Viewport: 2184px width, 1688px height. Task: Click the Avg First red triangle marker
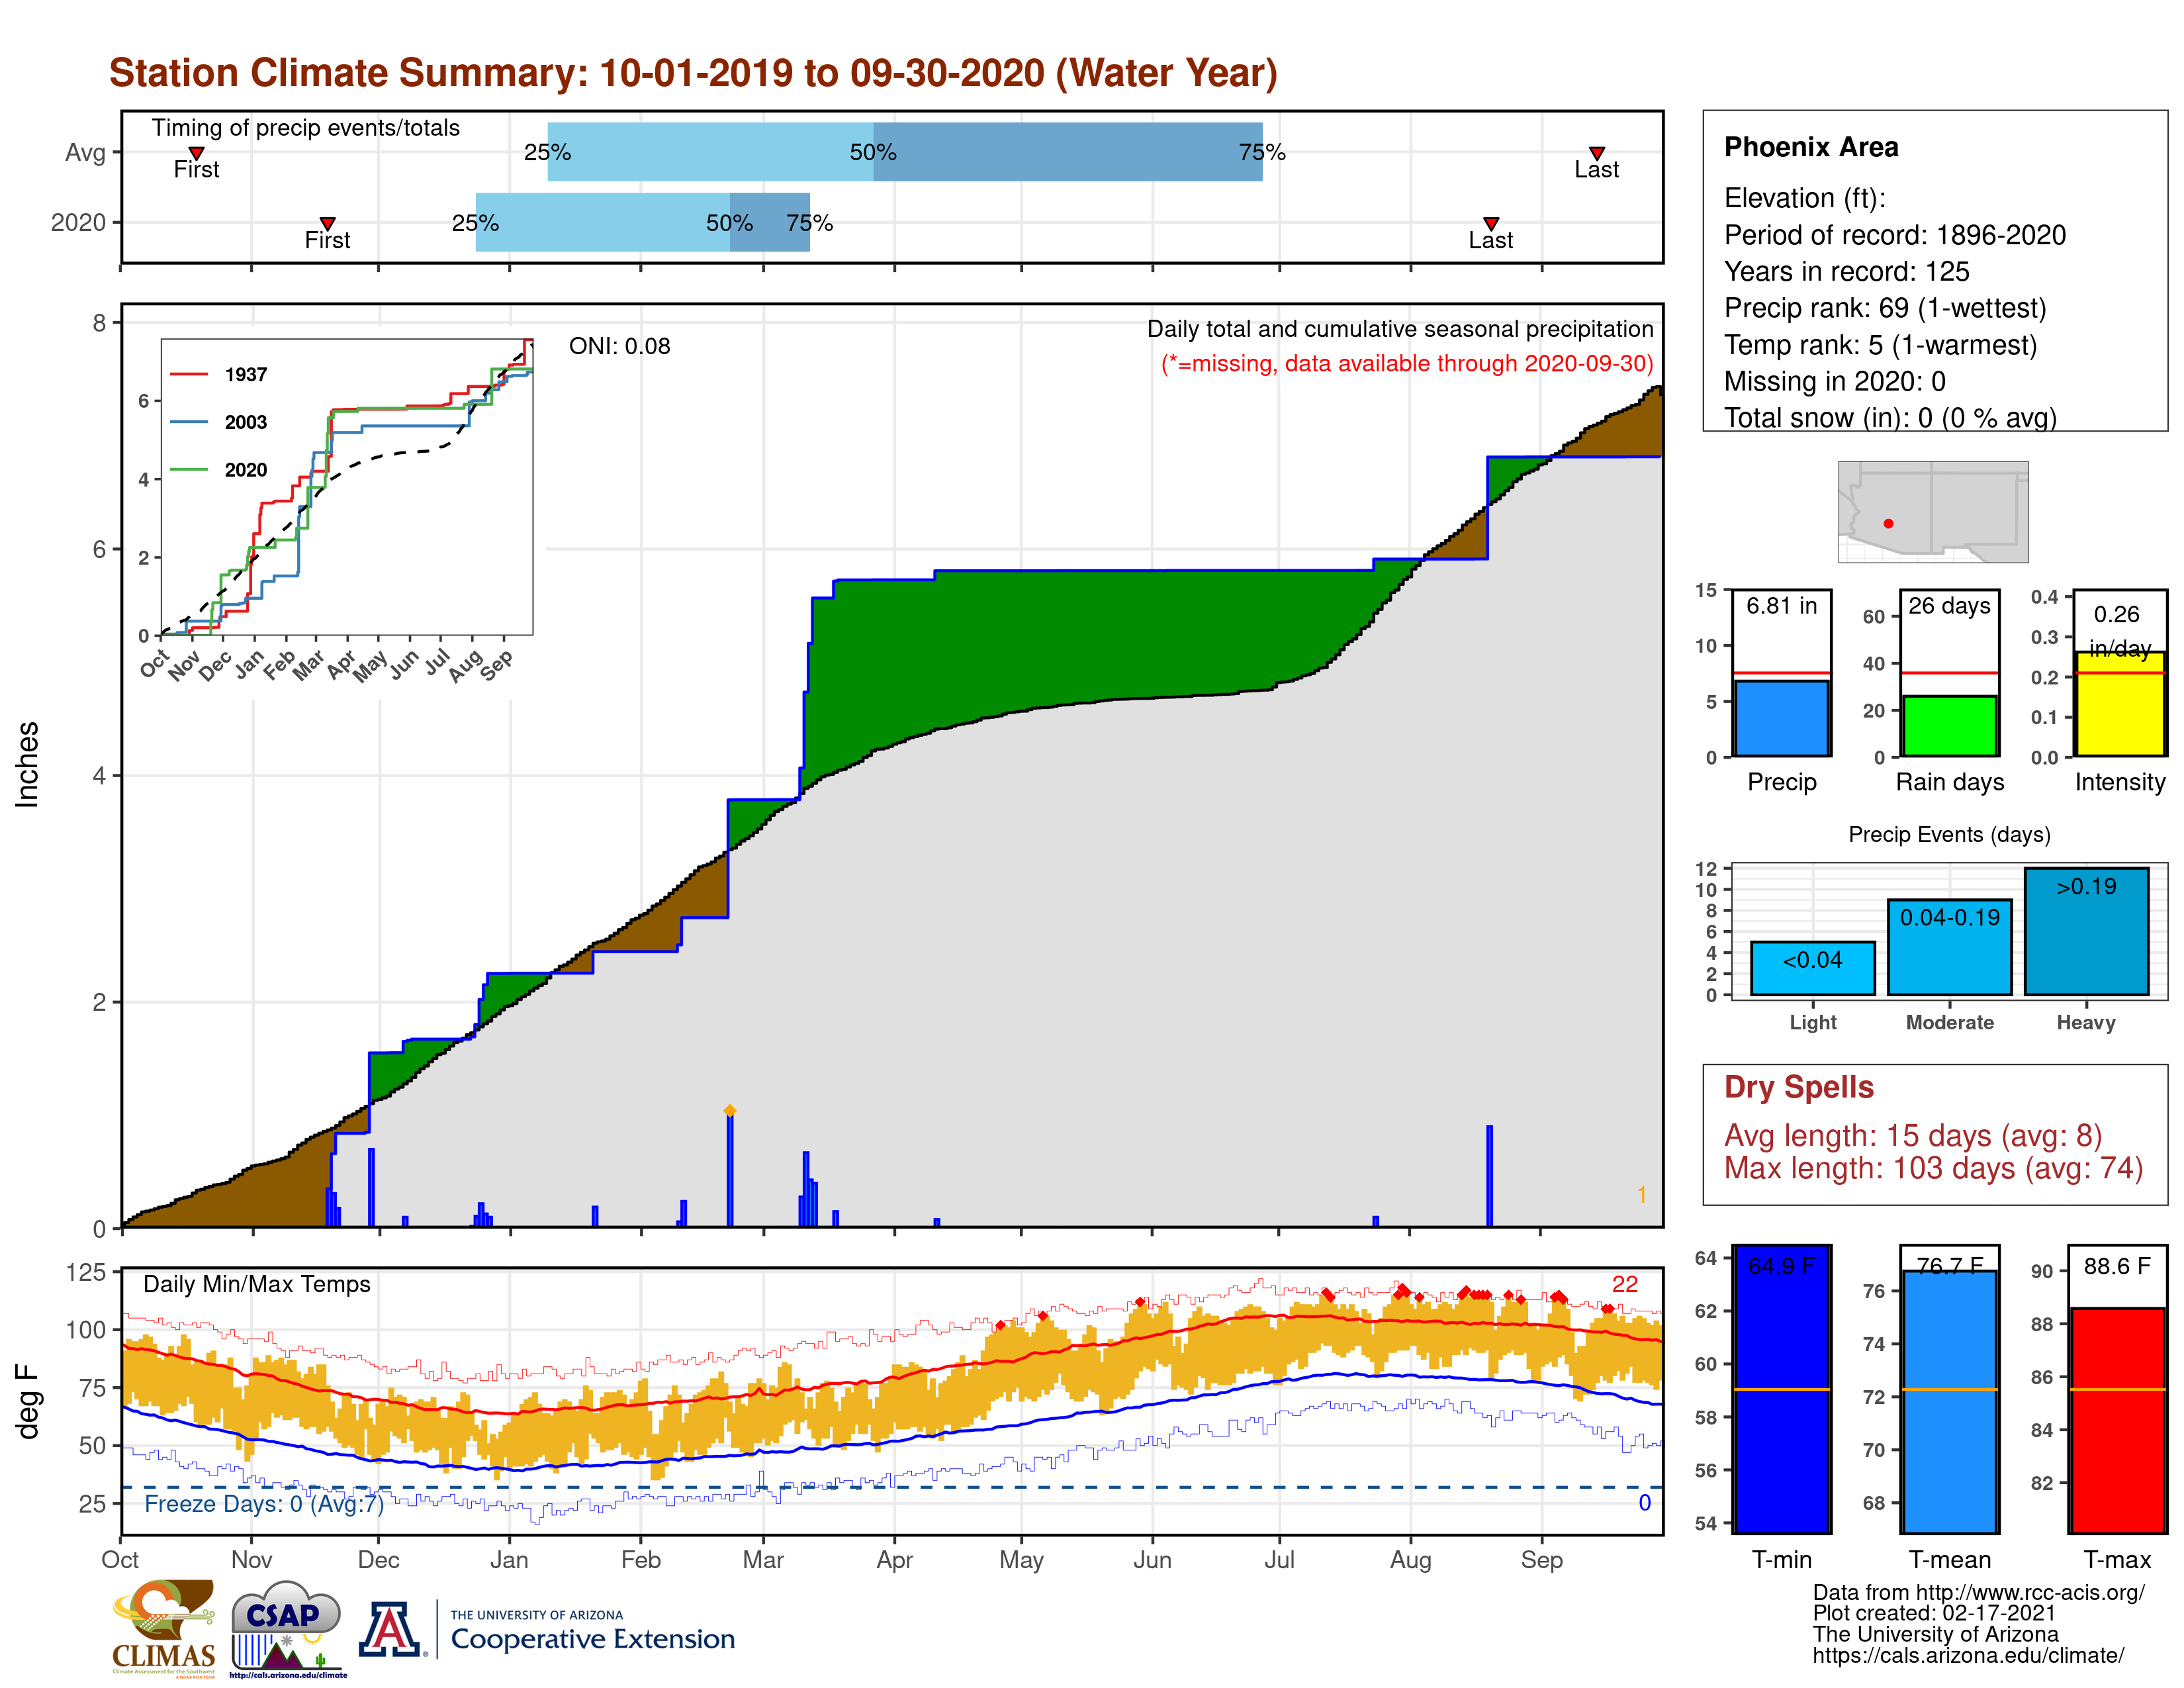point(197,153)
